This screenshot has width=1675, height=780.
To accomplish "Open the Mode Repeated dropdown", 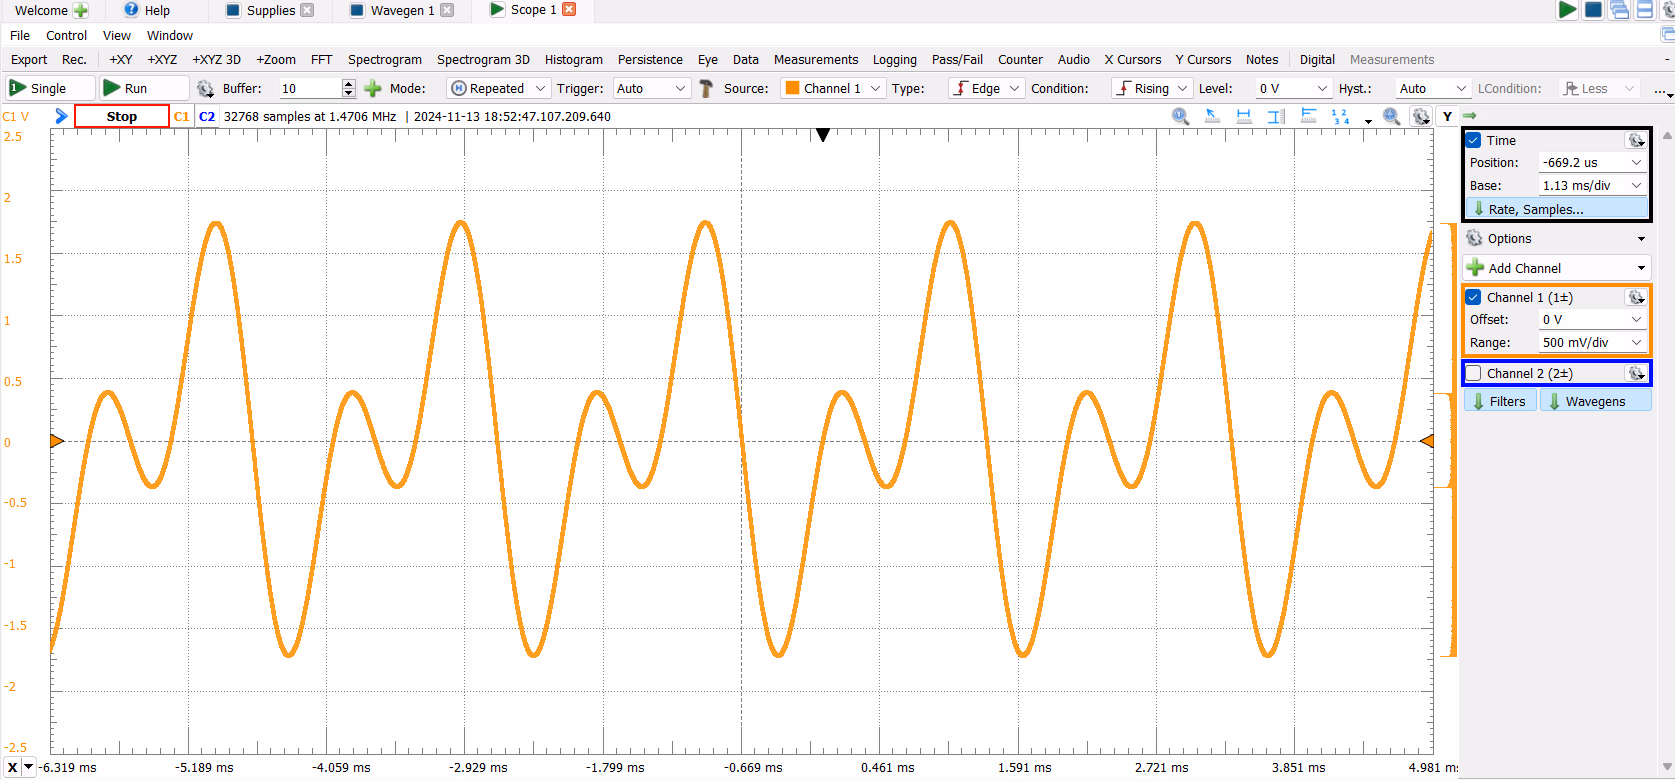I will pos(498,88).
